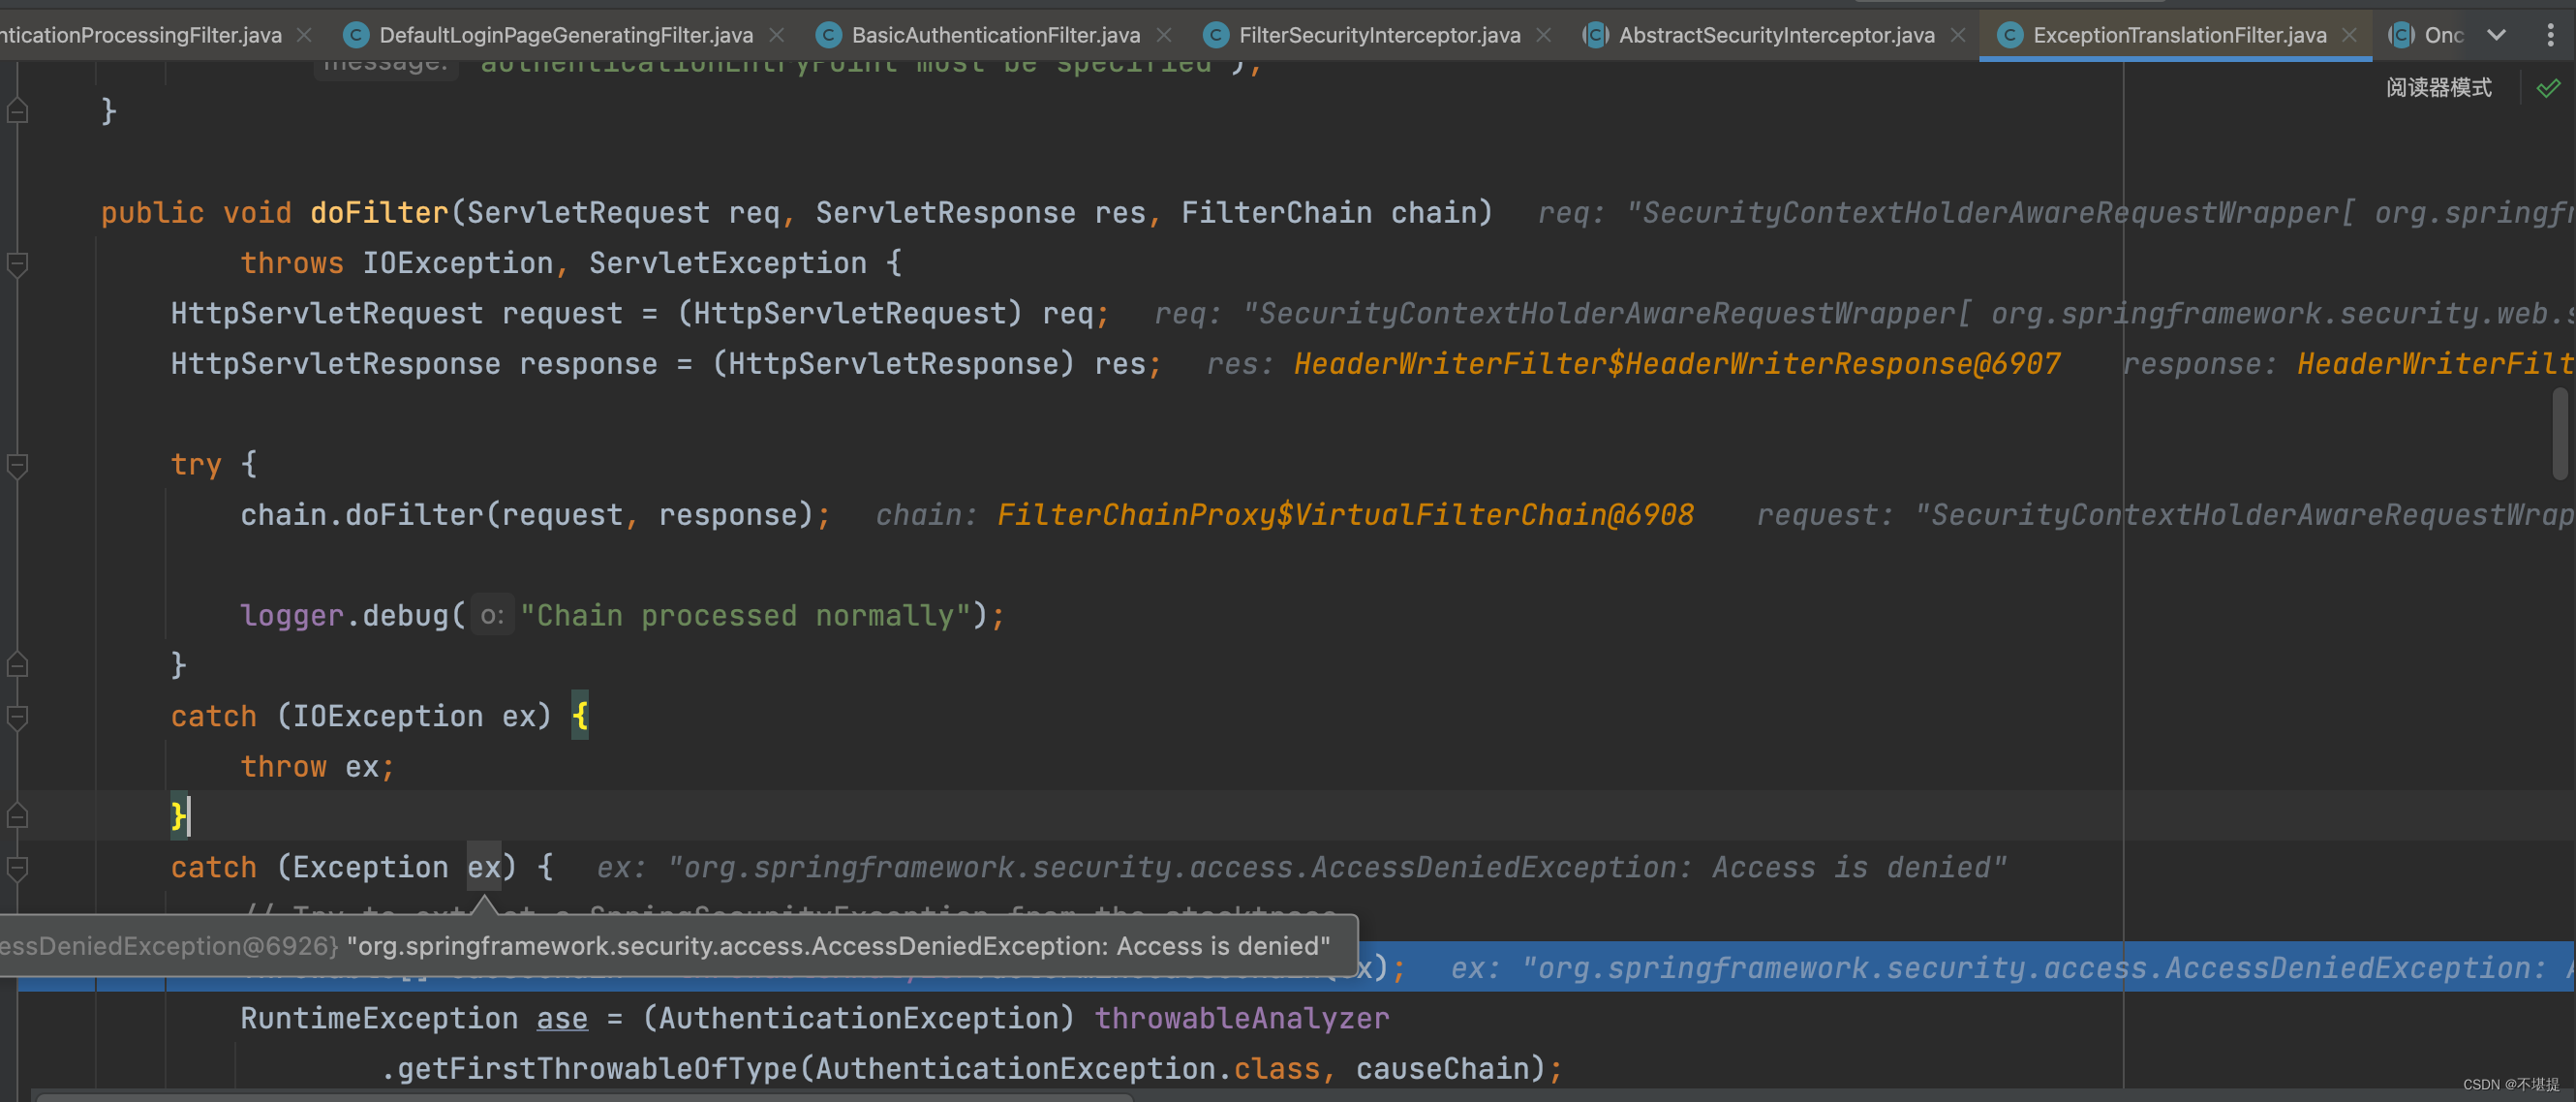Click the underlined 'ase' variable
Viewport: 2576px width, 1102px height.
(562, 1018)
